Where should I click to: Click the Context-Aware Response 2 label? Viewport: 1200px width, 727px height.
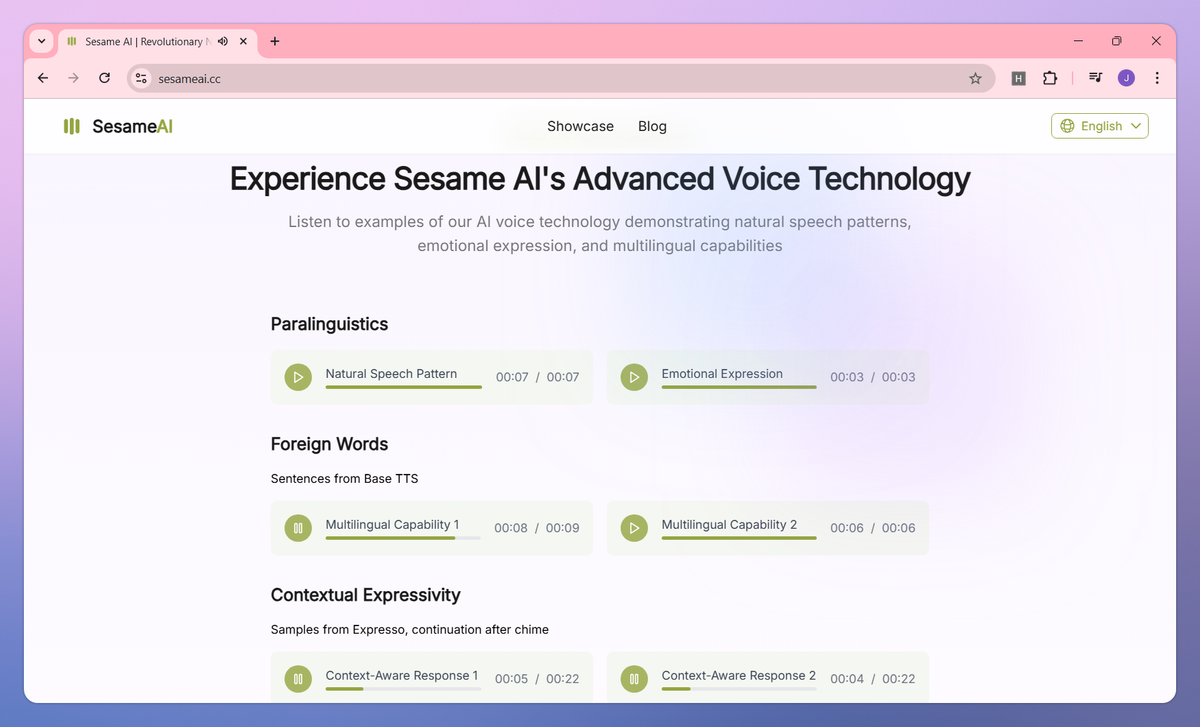(x=739, y=676)
